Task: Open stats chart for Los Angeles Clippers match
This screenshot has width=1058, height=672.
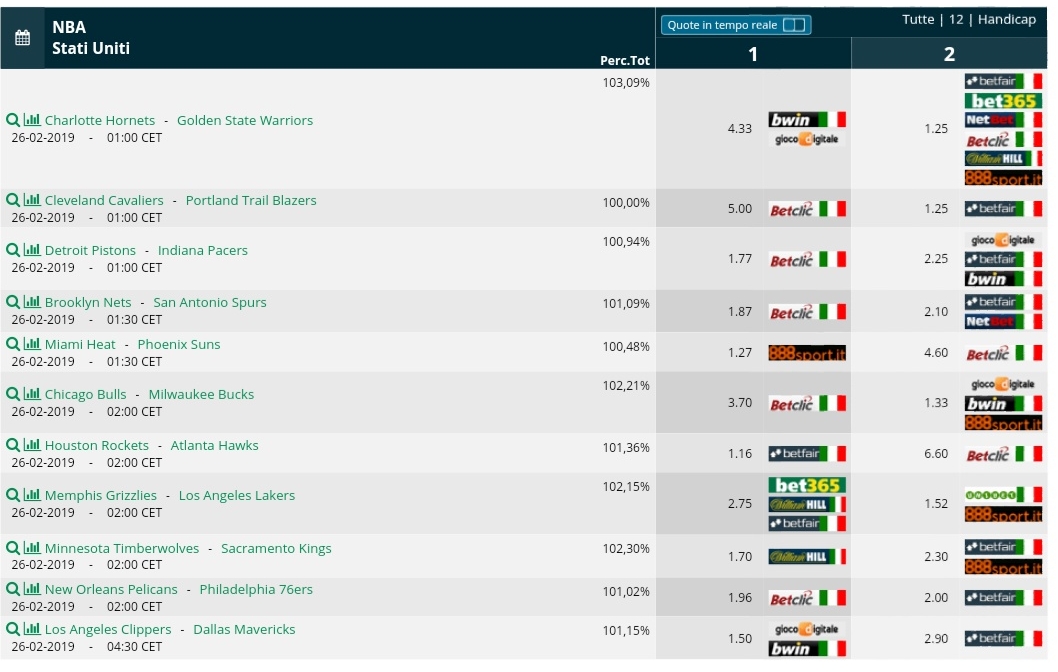Action: [x=32, y=629]
